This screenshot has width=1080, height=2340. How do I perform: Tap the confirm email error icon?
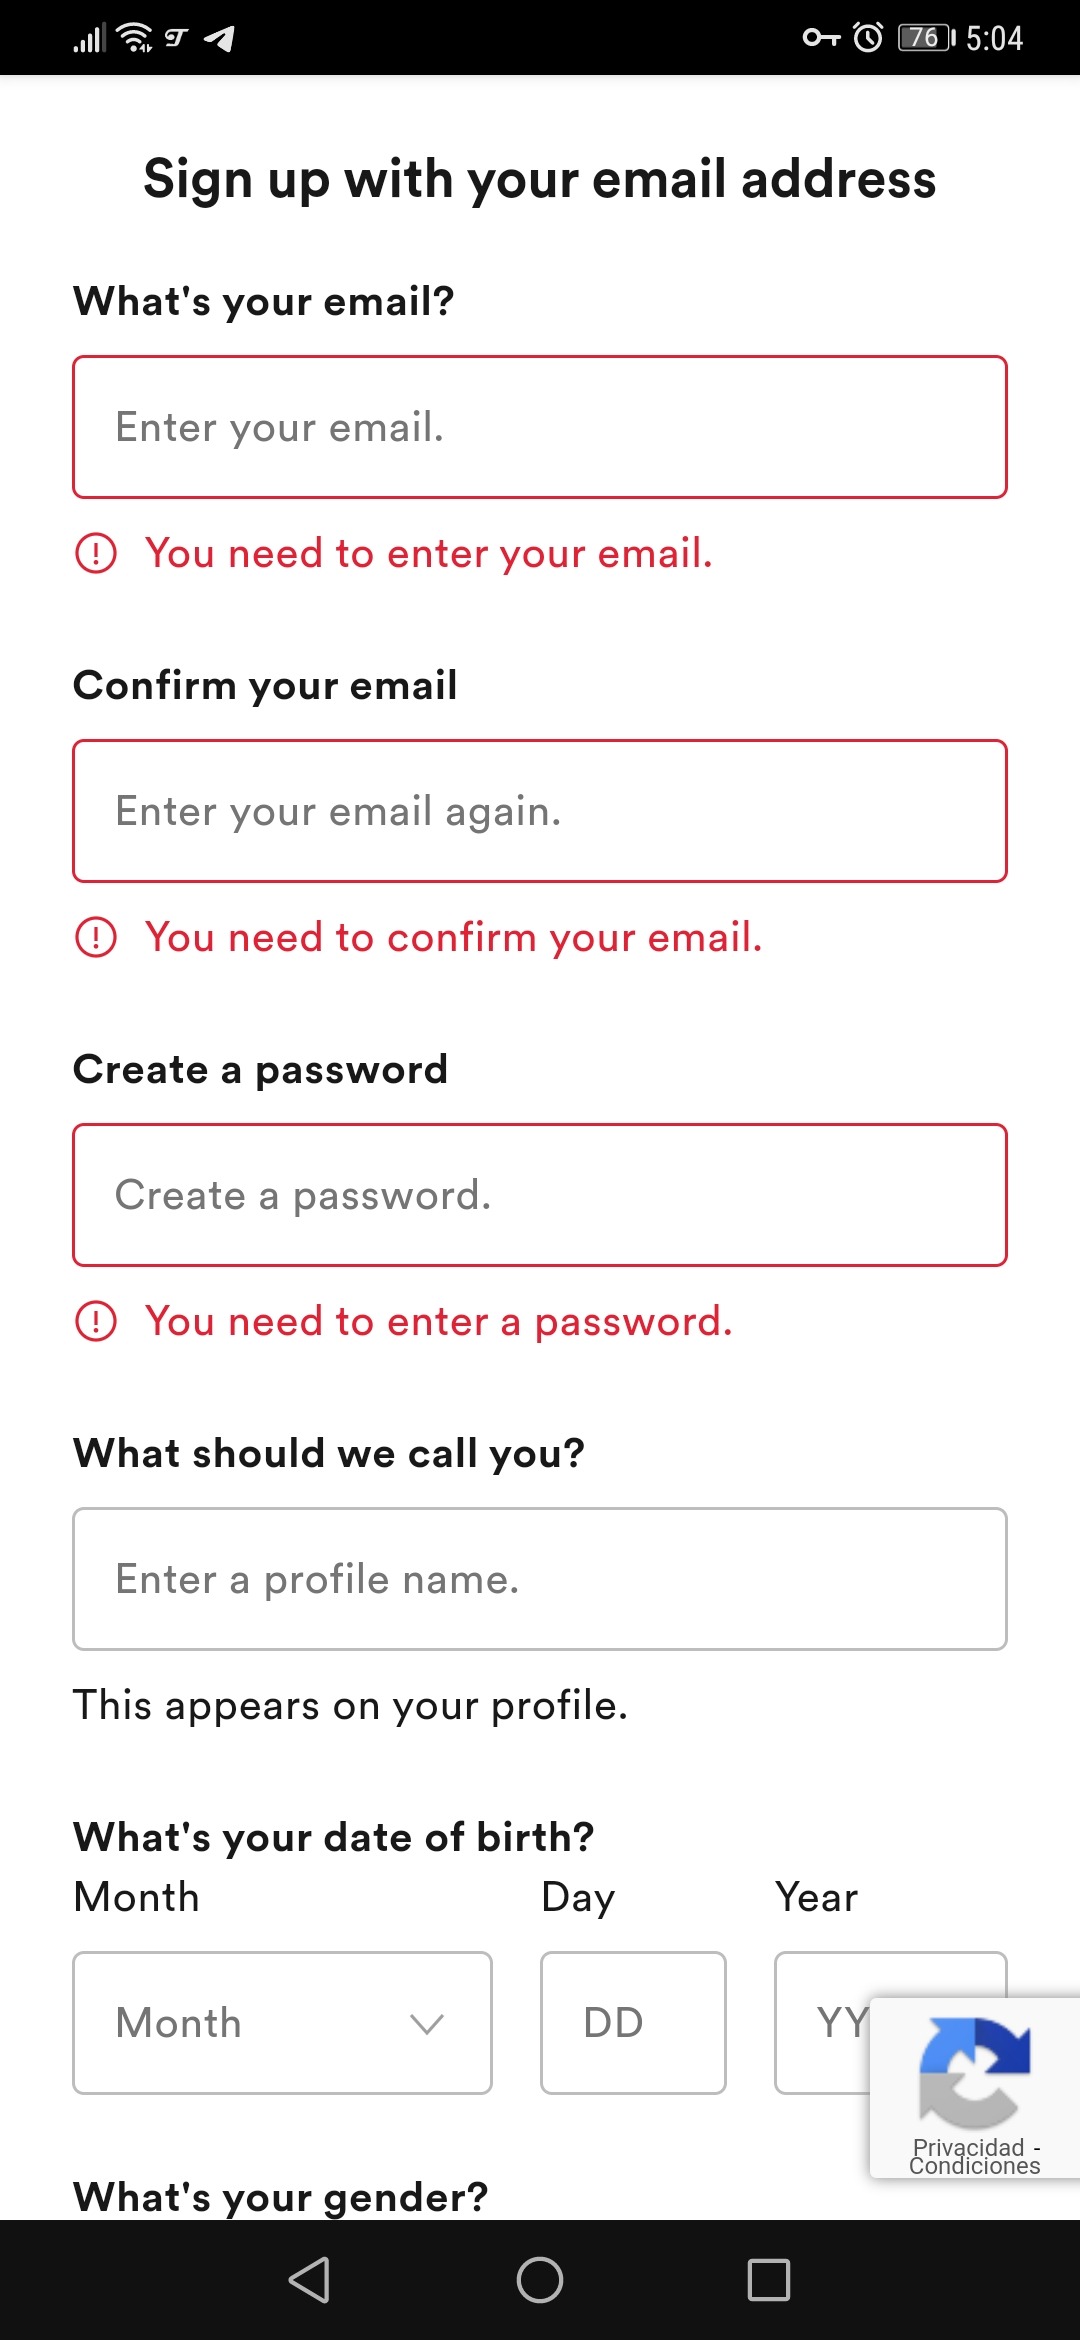[x=96, y=937]
